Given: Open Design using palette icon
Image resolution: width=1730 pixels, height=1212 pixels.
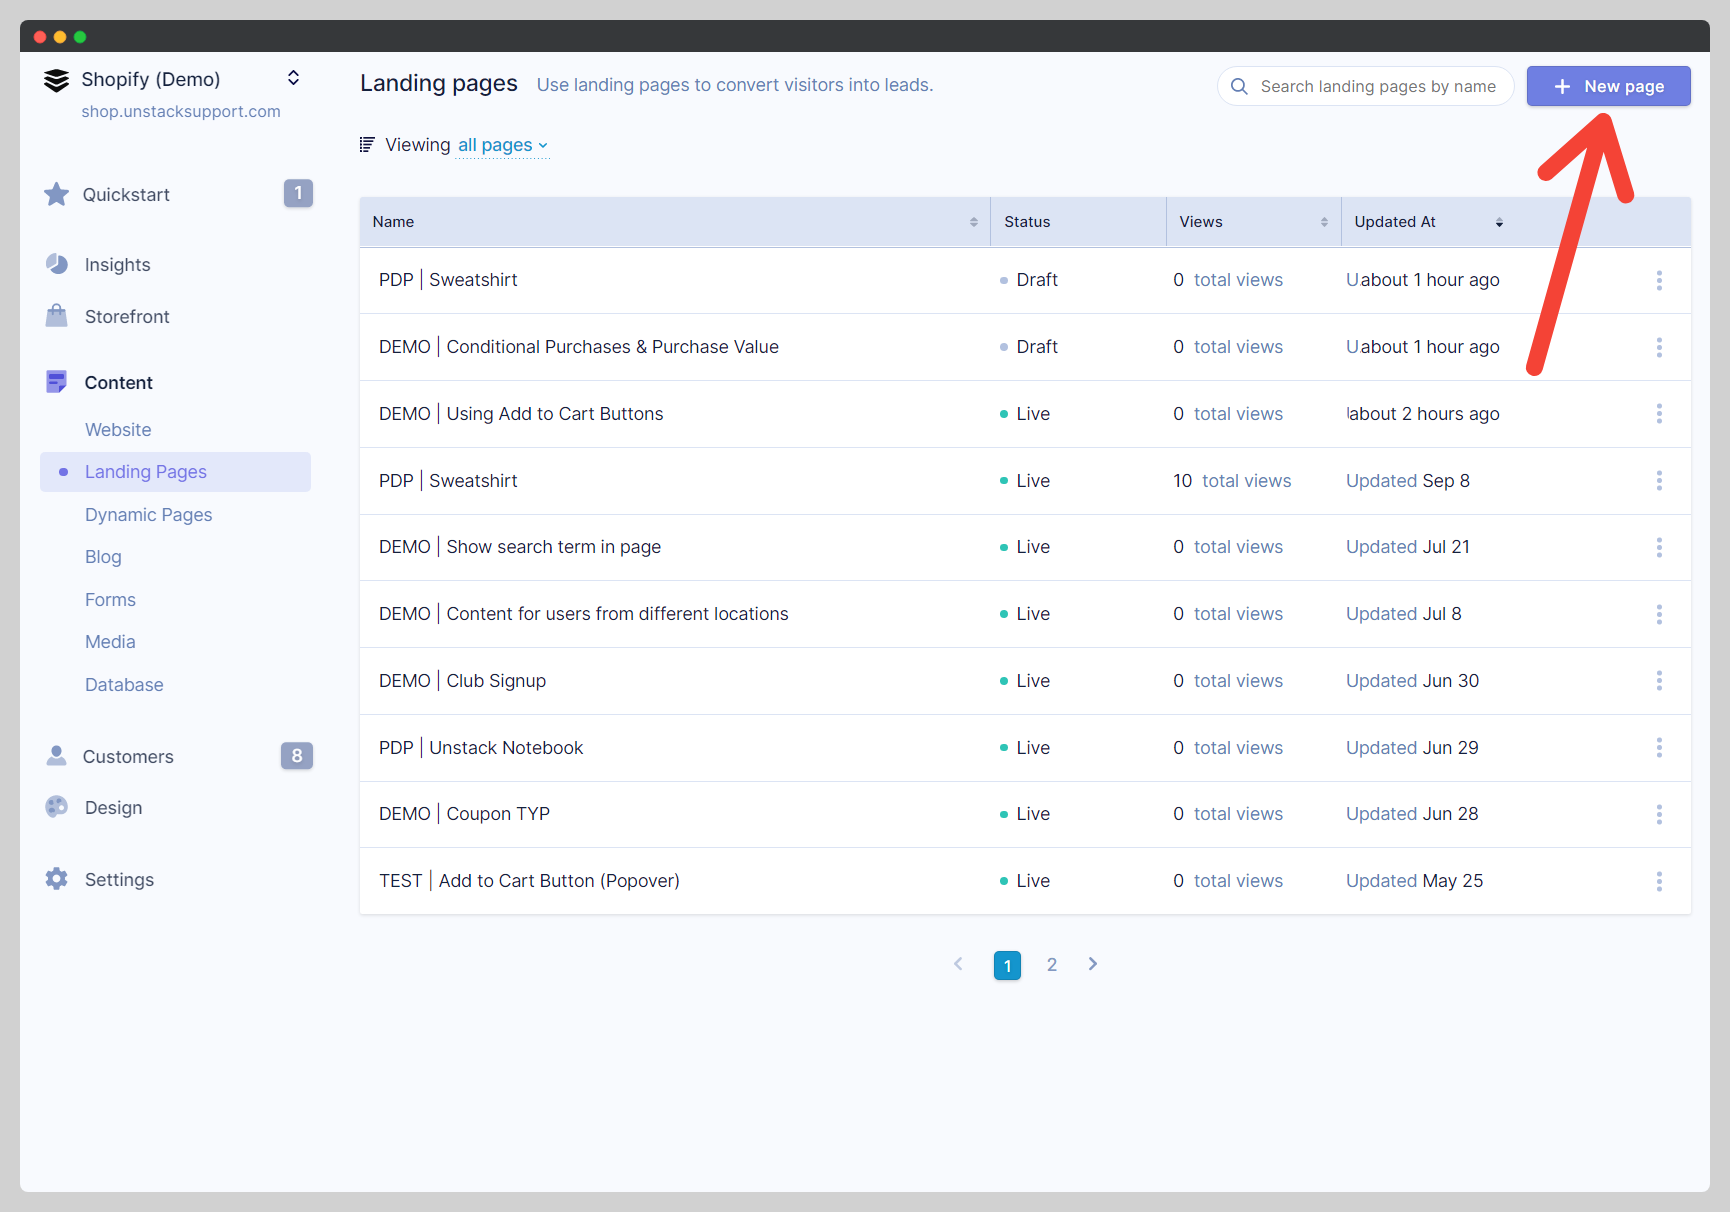Looking at the screenshot, I should pos(57,807).
